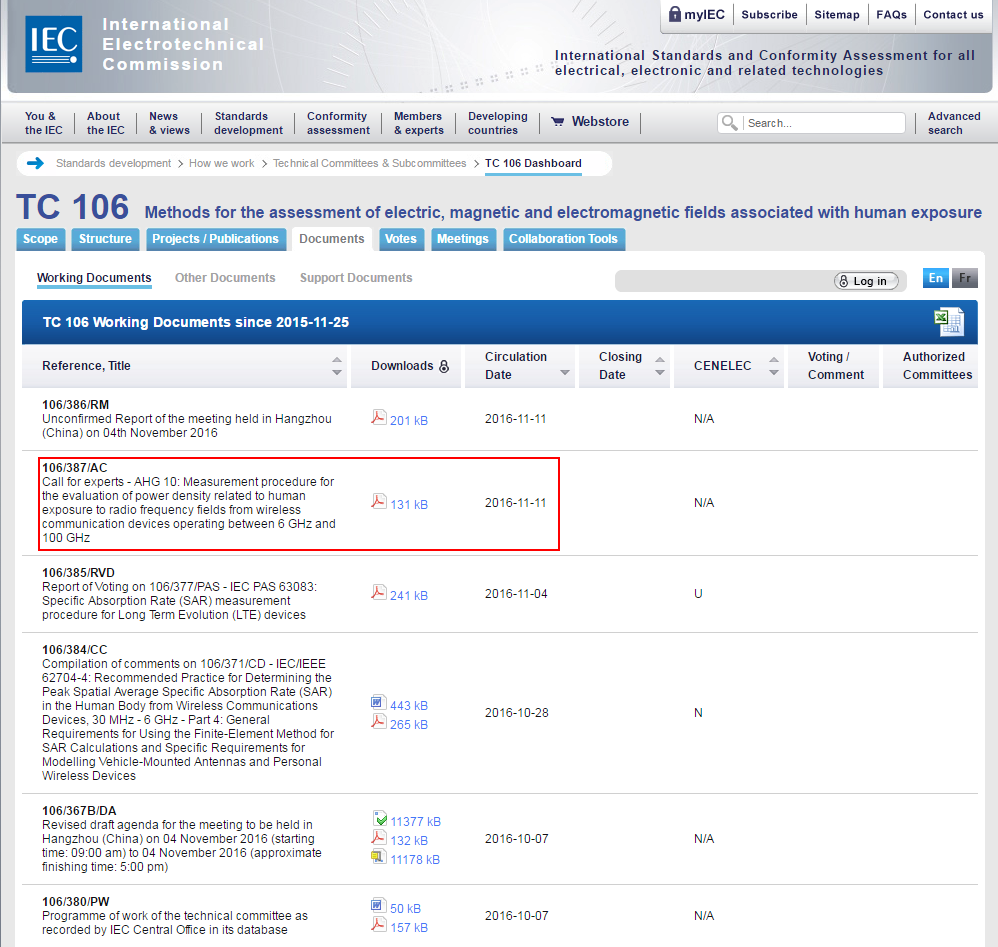
Task: Open About the IEC menu
Action: point(106,123)
